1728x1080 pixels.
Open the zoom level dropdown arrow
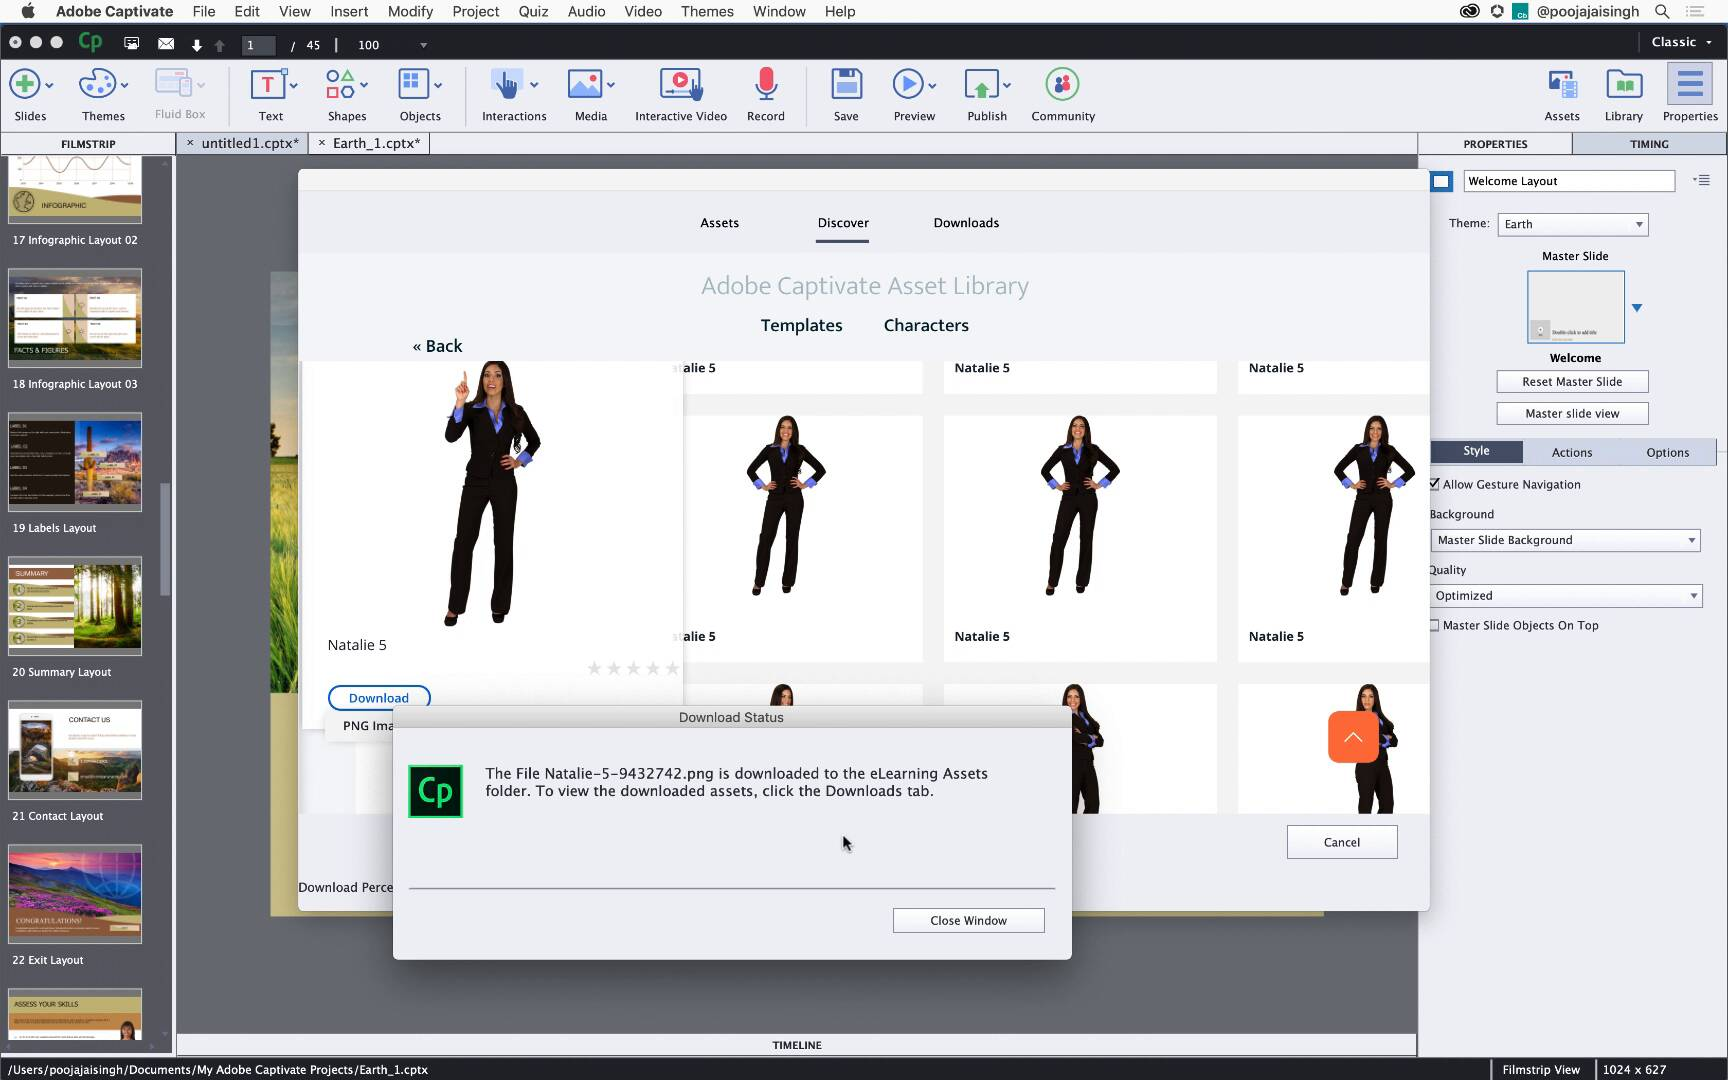coord(423,45)
